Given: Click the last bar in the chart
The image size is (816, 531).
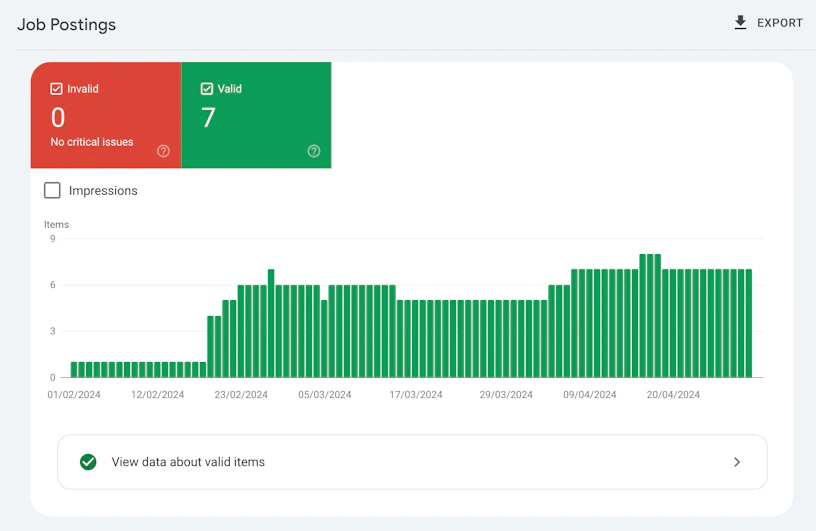Looking at the screenshot, I should pos(749,323).
